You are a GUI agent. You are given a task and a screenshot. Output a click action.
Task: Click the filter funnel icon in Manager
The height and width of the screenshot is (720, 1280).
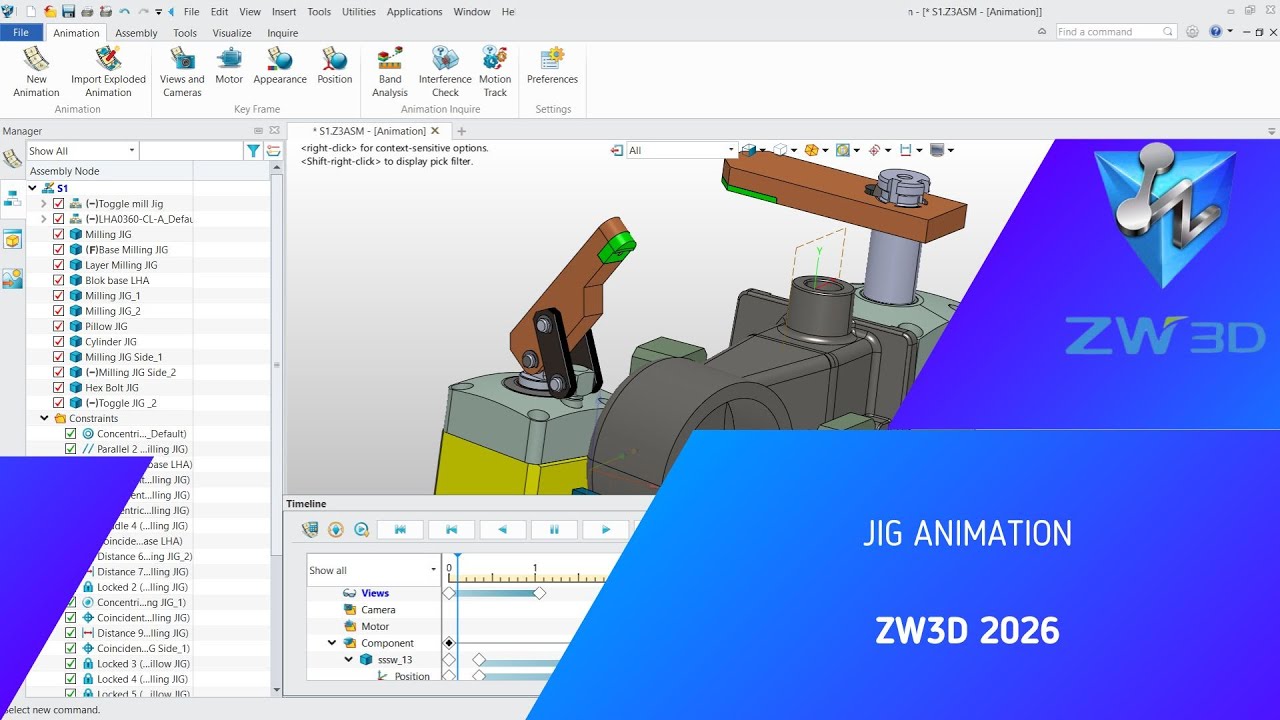pyautogui.click(x=253, y=151)
